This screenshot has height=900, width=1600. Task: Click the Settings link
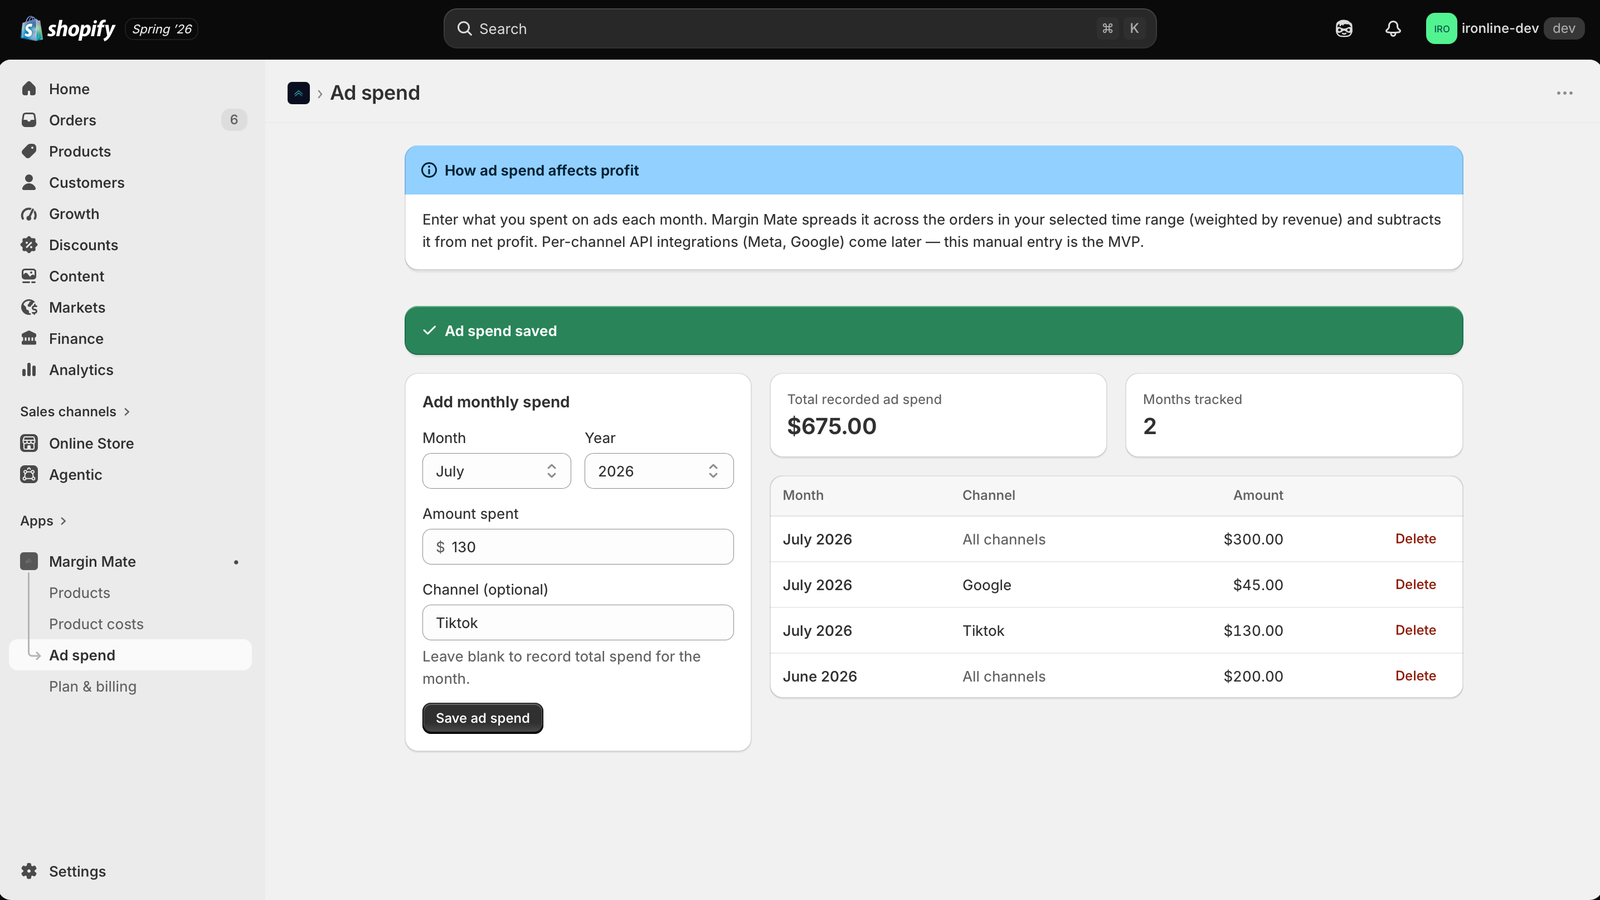tap(77, 871)
